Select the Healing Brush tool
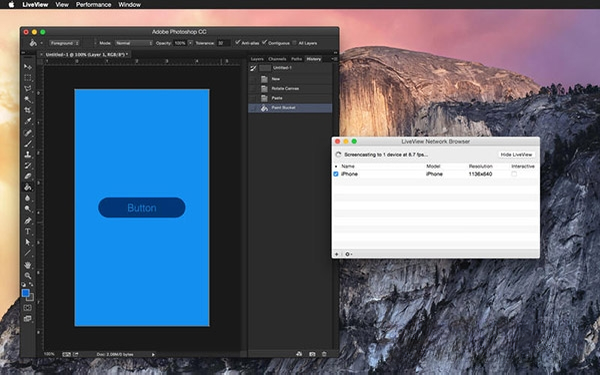The width and height of the screenshot is (600, 375). coord(28,133)
